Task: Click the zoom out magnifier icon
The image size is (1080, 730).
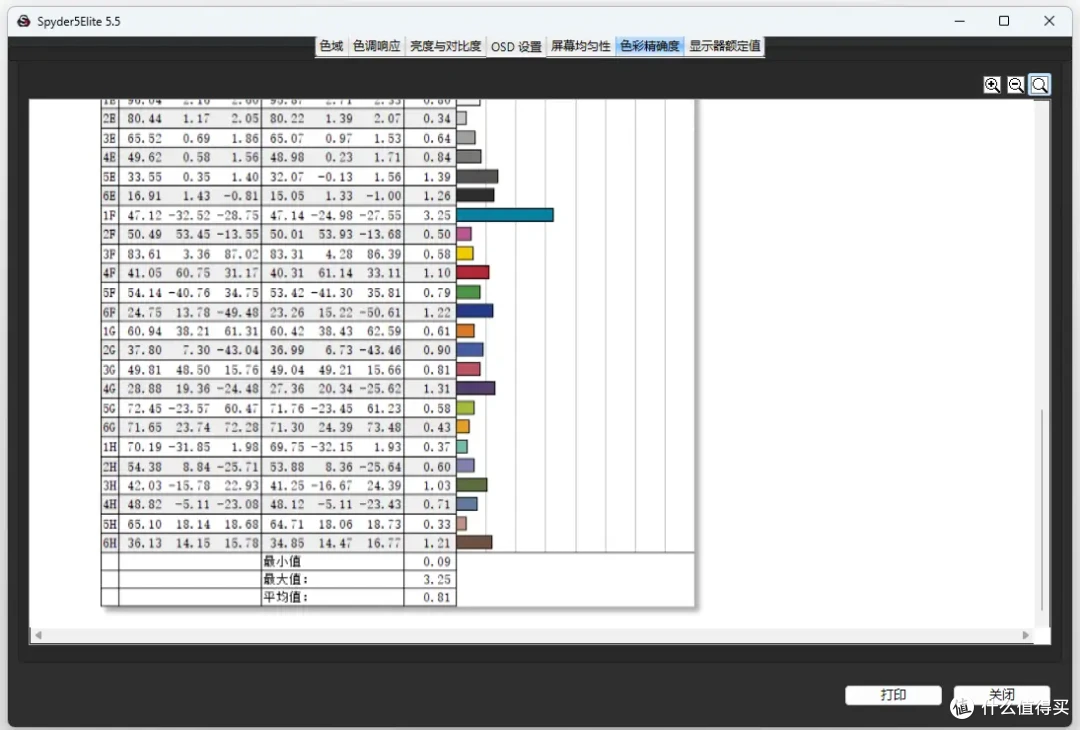Action: pos(1016,85)
